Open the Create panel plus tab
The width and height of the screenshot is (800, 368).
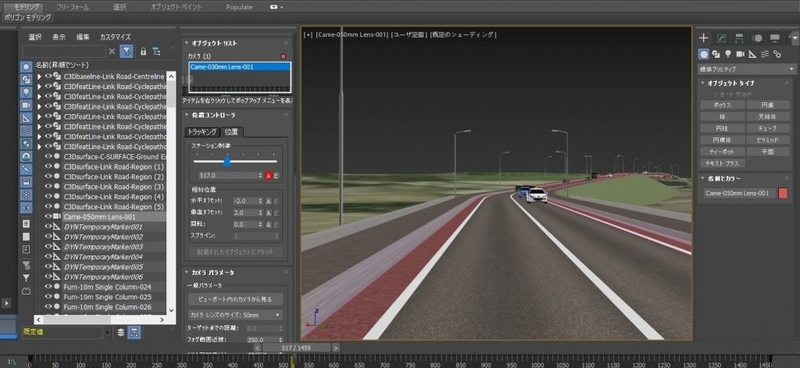pyautogui.click(x=704, y=38)
